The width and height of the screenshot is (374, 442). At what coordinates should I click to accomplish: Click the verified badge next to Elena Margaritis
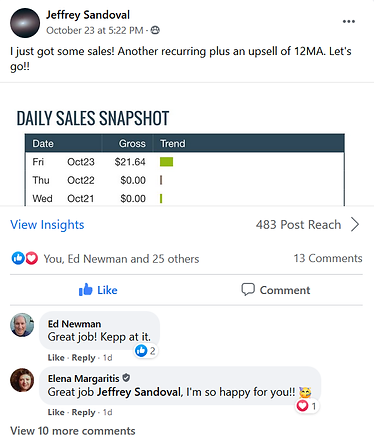pos(126,378)
